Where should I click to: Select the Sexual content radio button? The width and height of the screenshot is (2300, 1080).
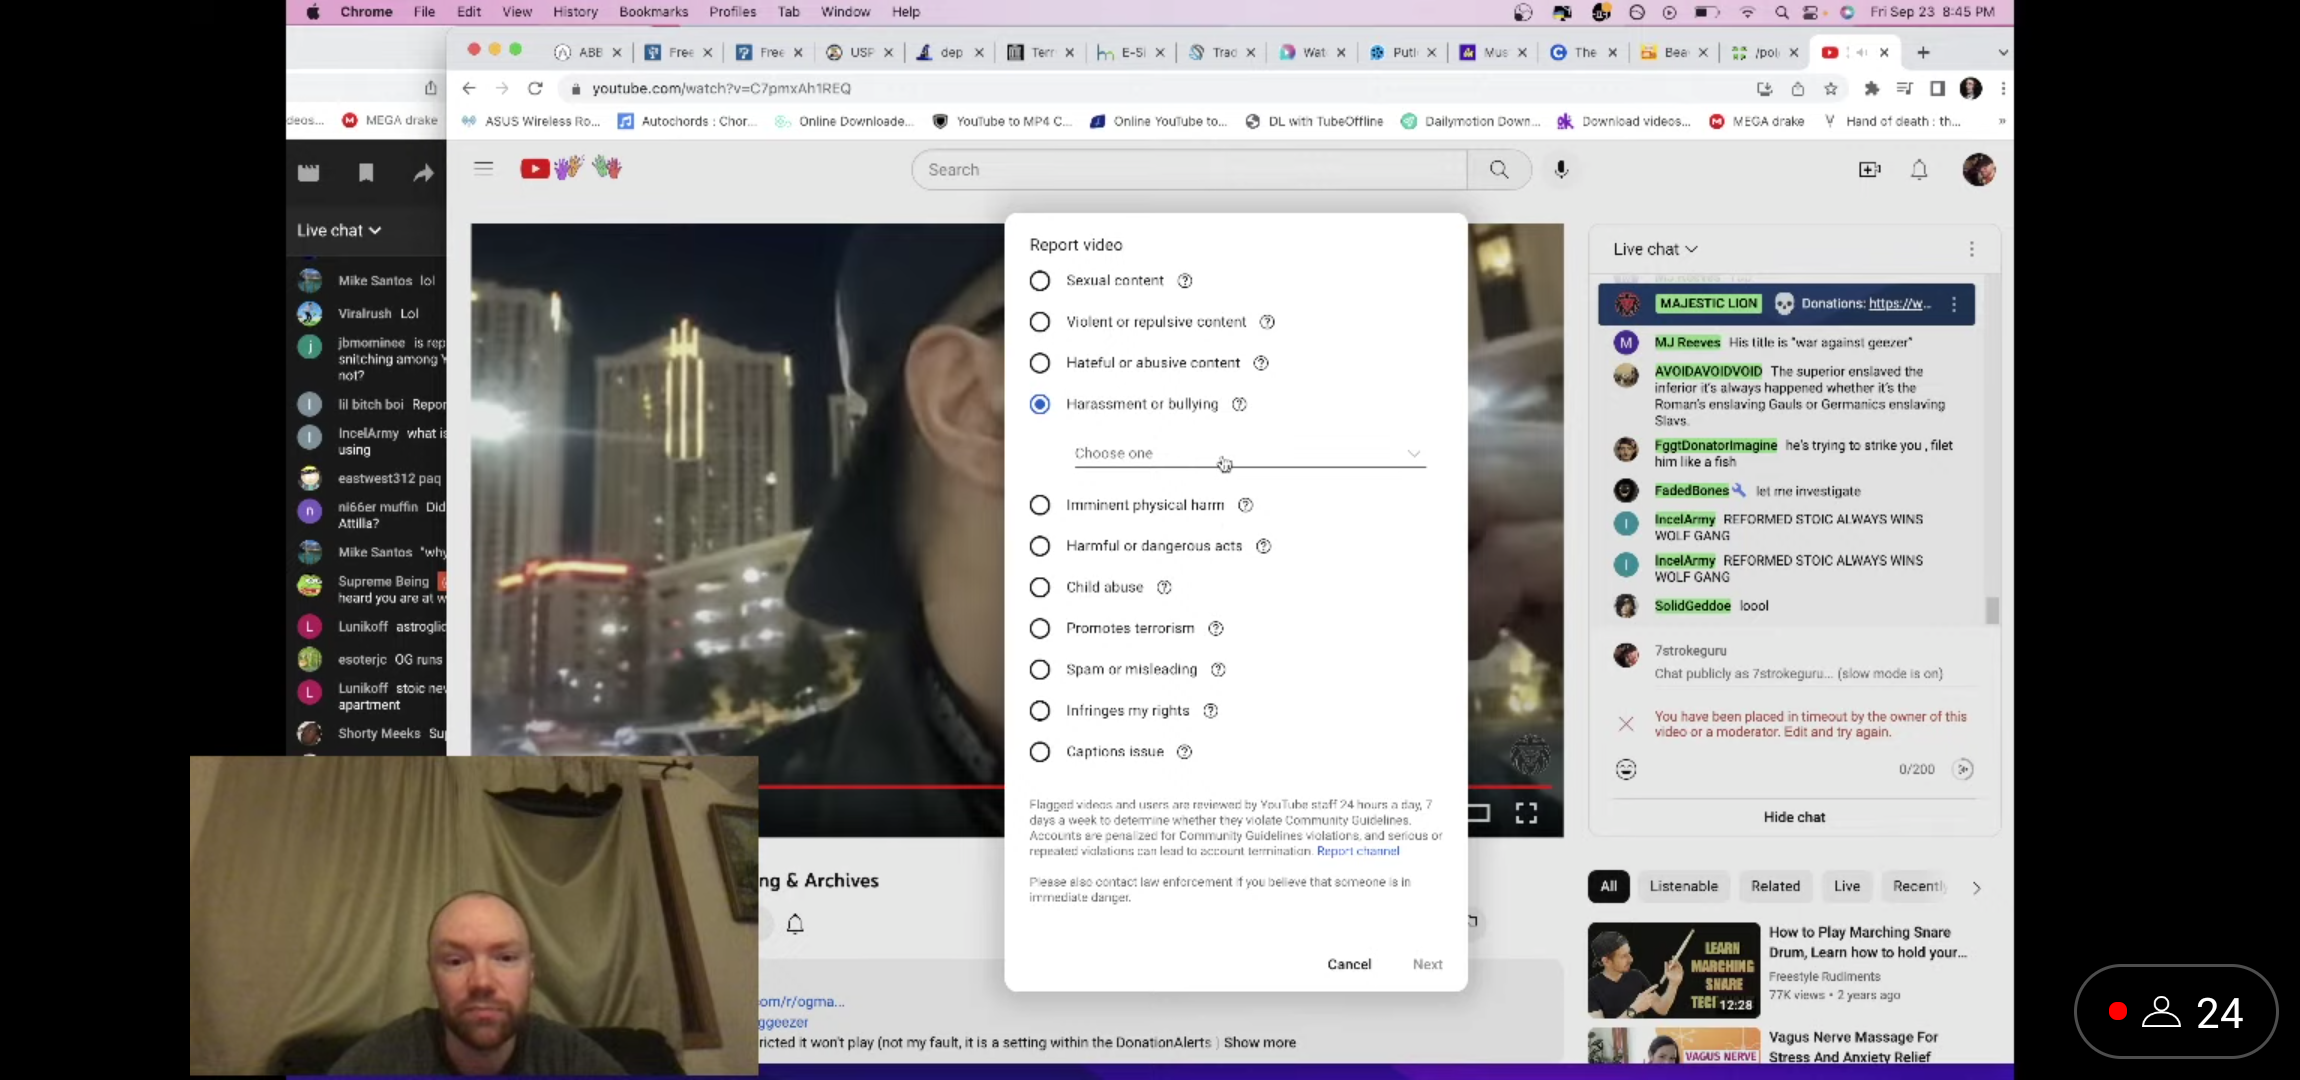point(1040,281)
